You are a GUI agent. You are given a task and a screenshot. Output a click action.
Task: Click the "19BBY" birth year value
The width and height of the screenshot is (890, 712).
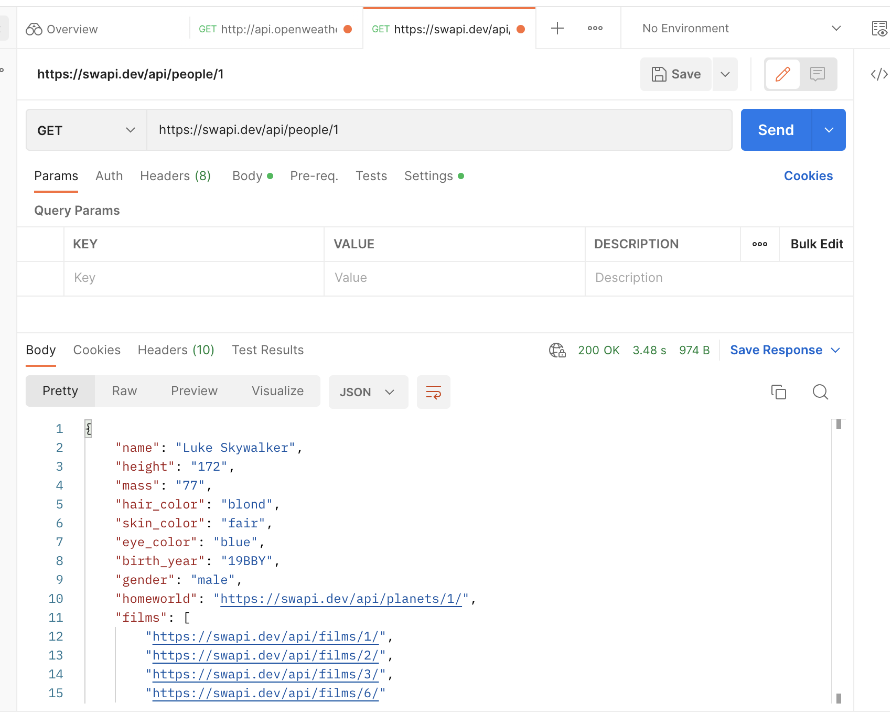click(x=246, y=561)
